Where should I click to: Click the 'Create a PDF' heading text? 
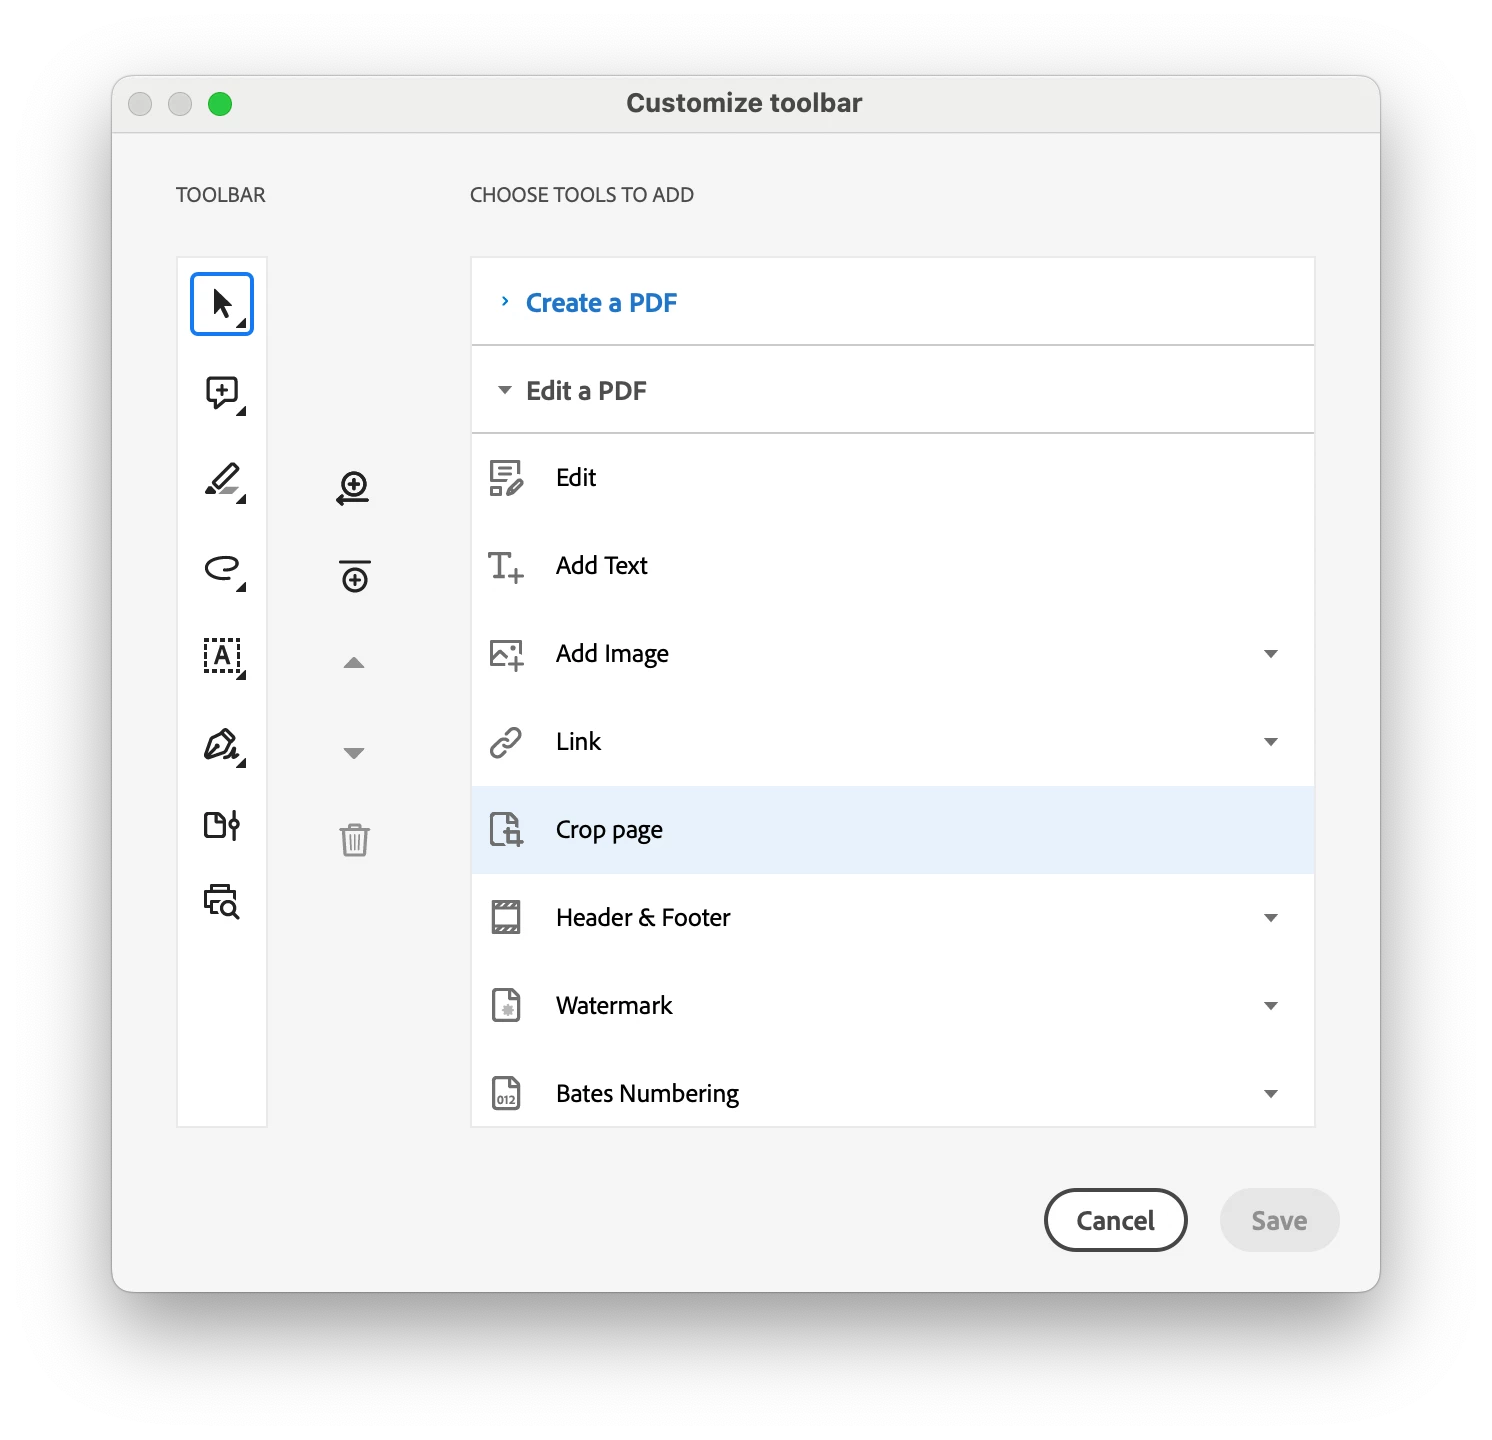(602, 303)
